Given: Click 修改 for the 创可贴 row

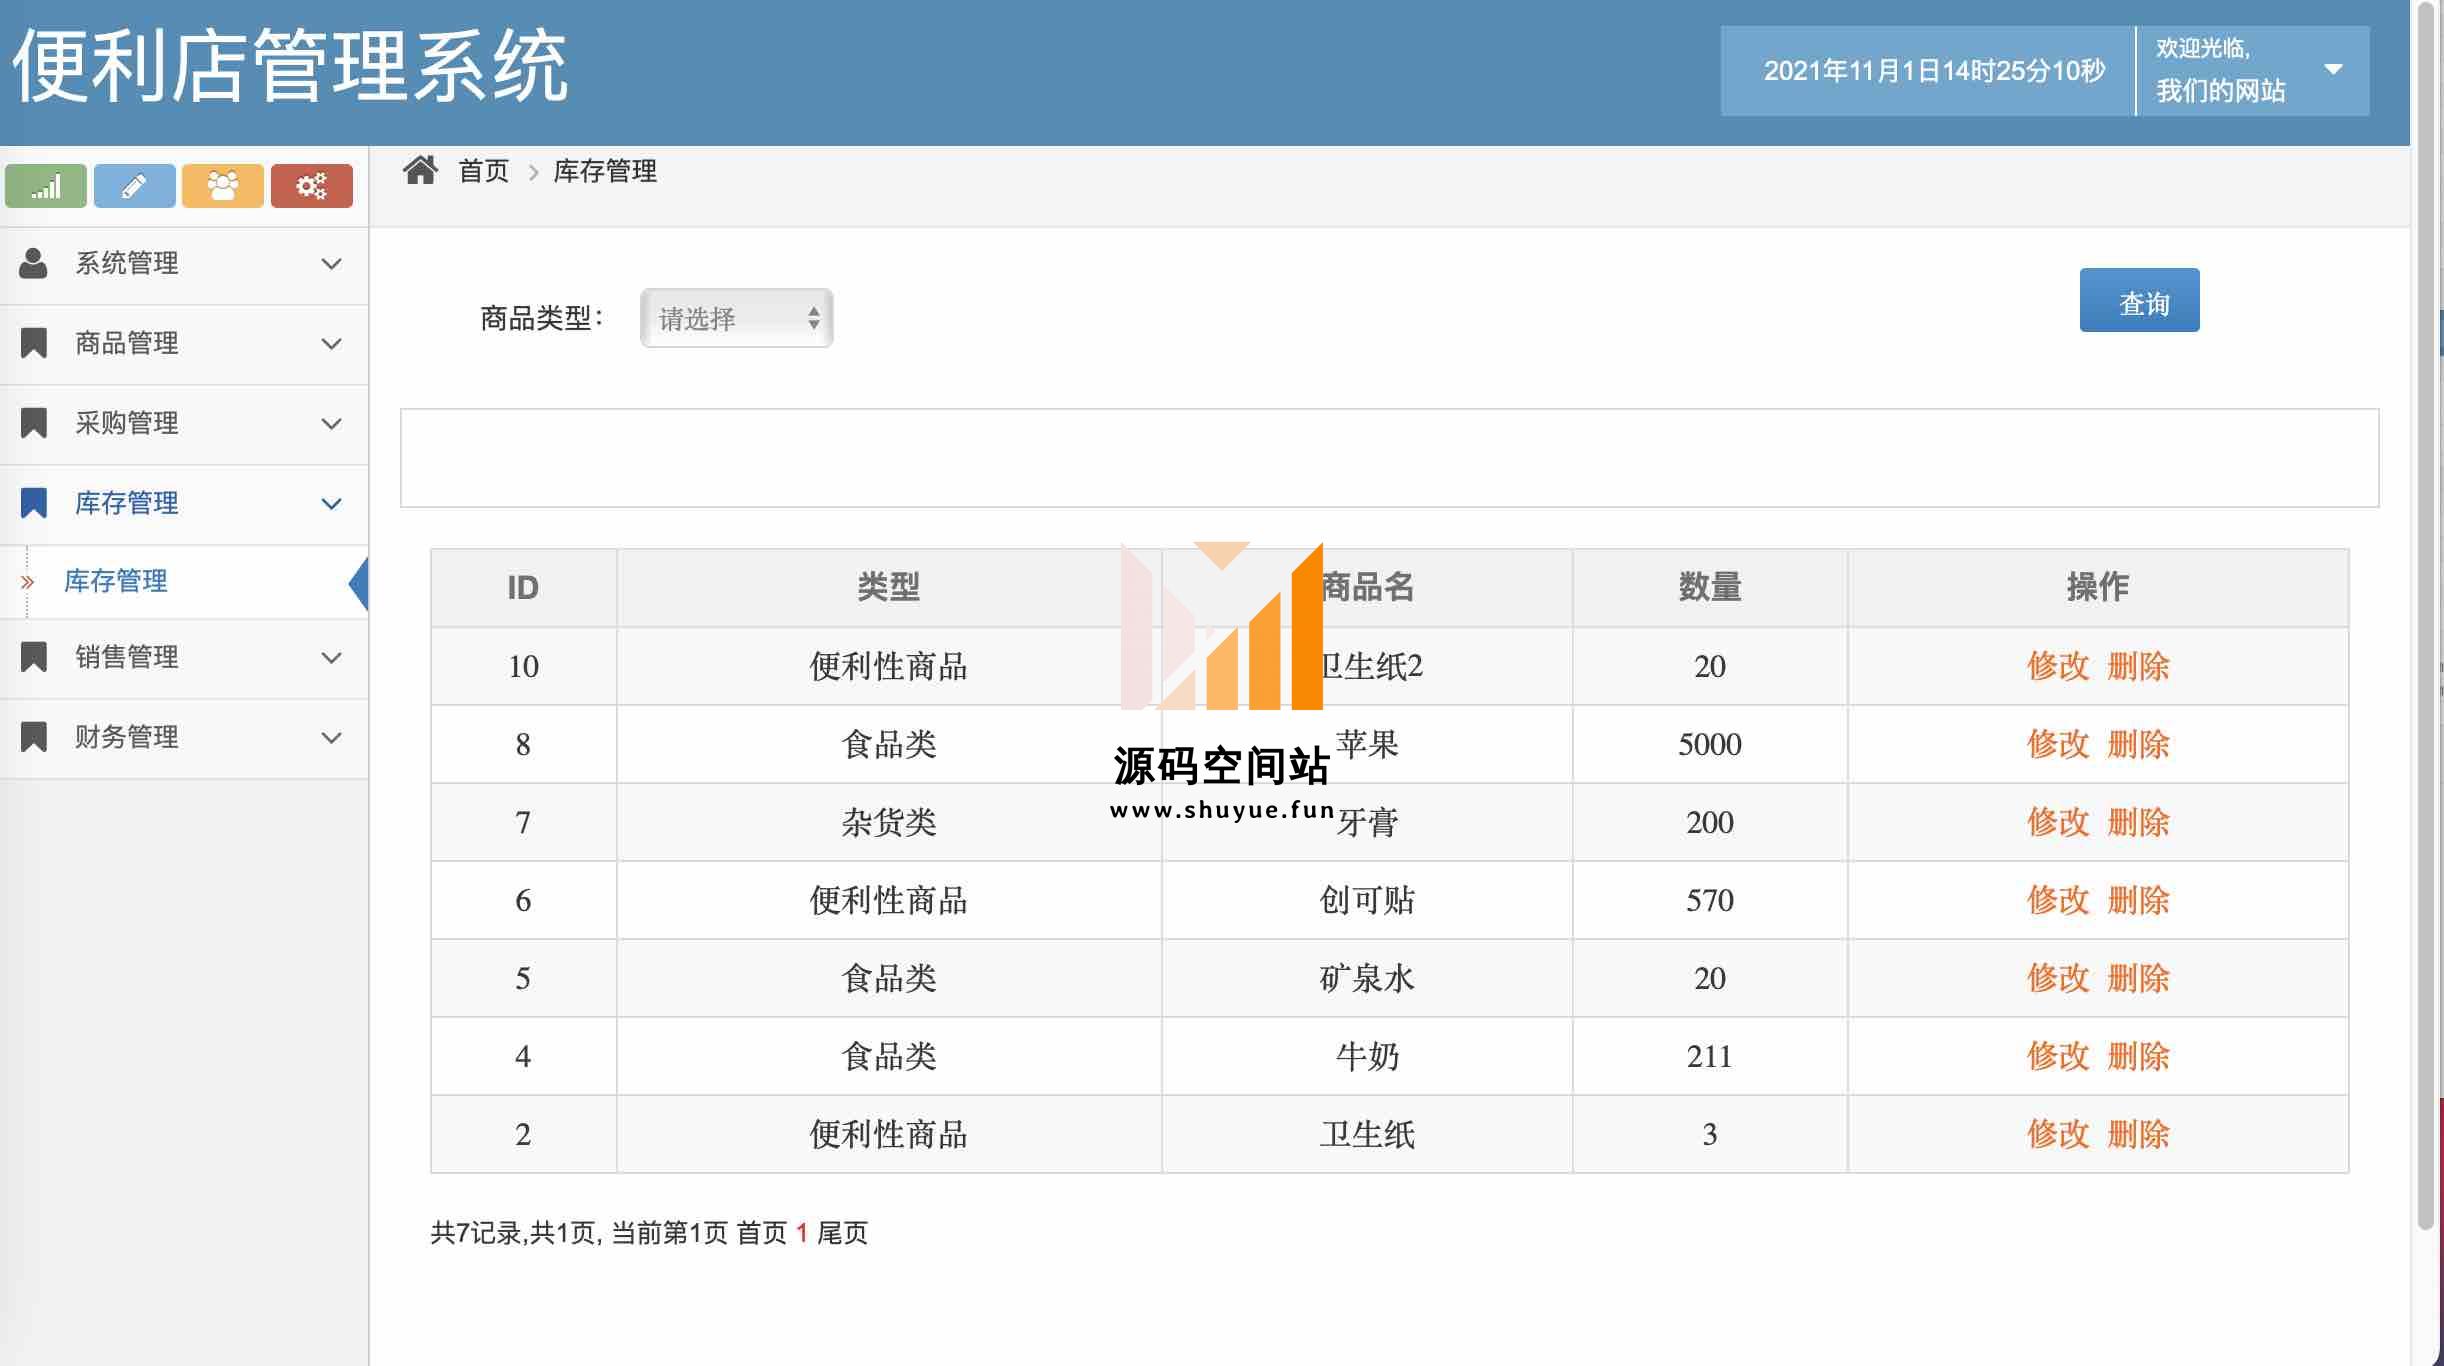Looking at the screenshot, I should pos(2058,900).
